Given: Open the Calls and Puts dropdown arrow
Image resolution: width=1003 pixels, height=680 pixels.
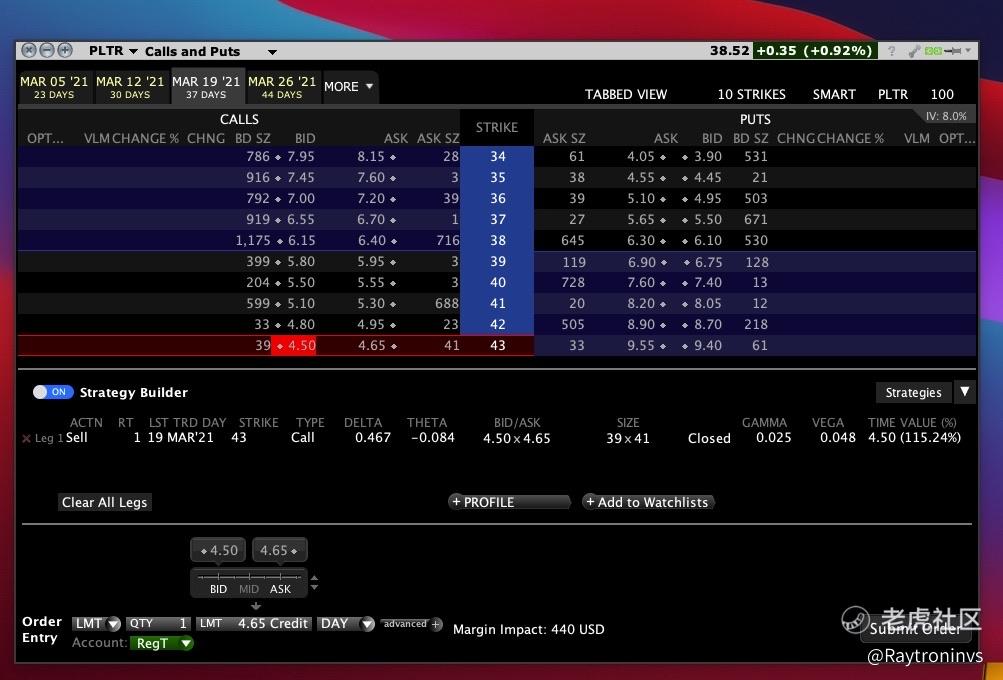Looking at the screenshot, I should pos(272,52).
